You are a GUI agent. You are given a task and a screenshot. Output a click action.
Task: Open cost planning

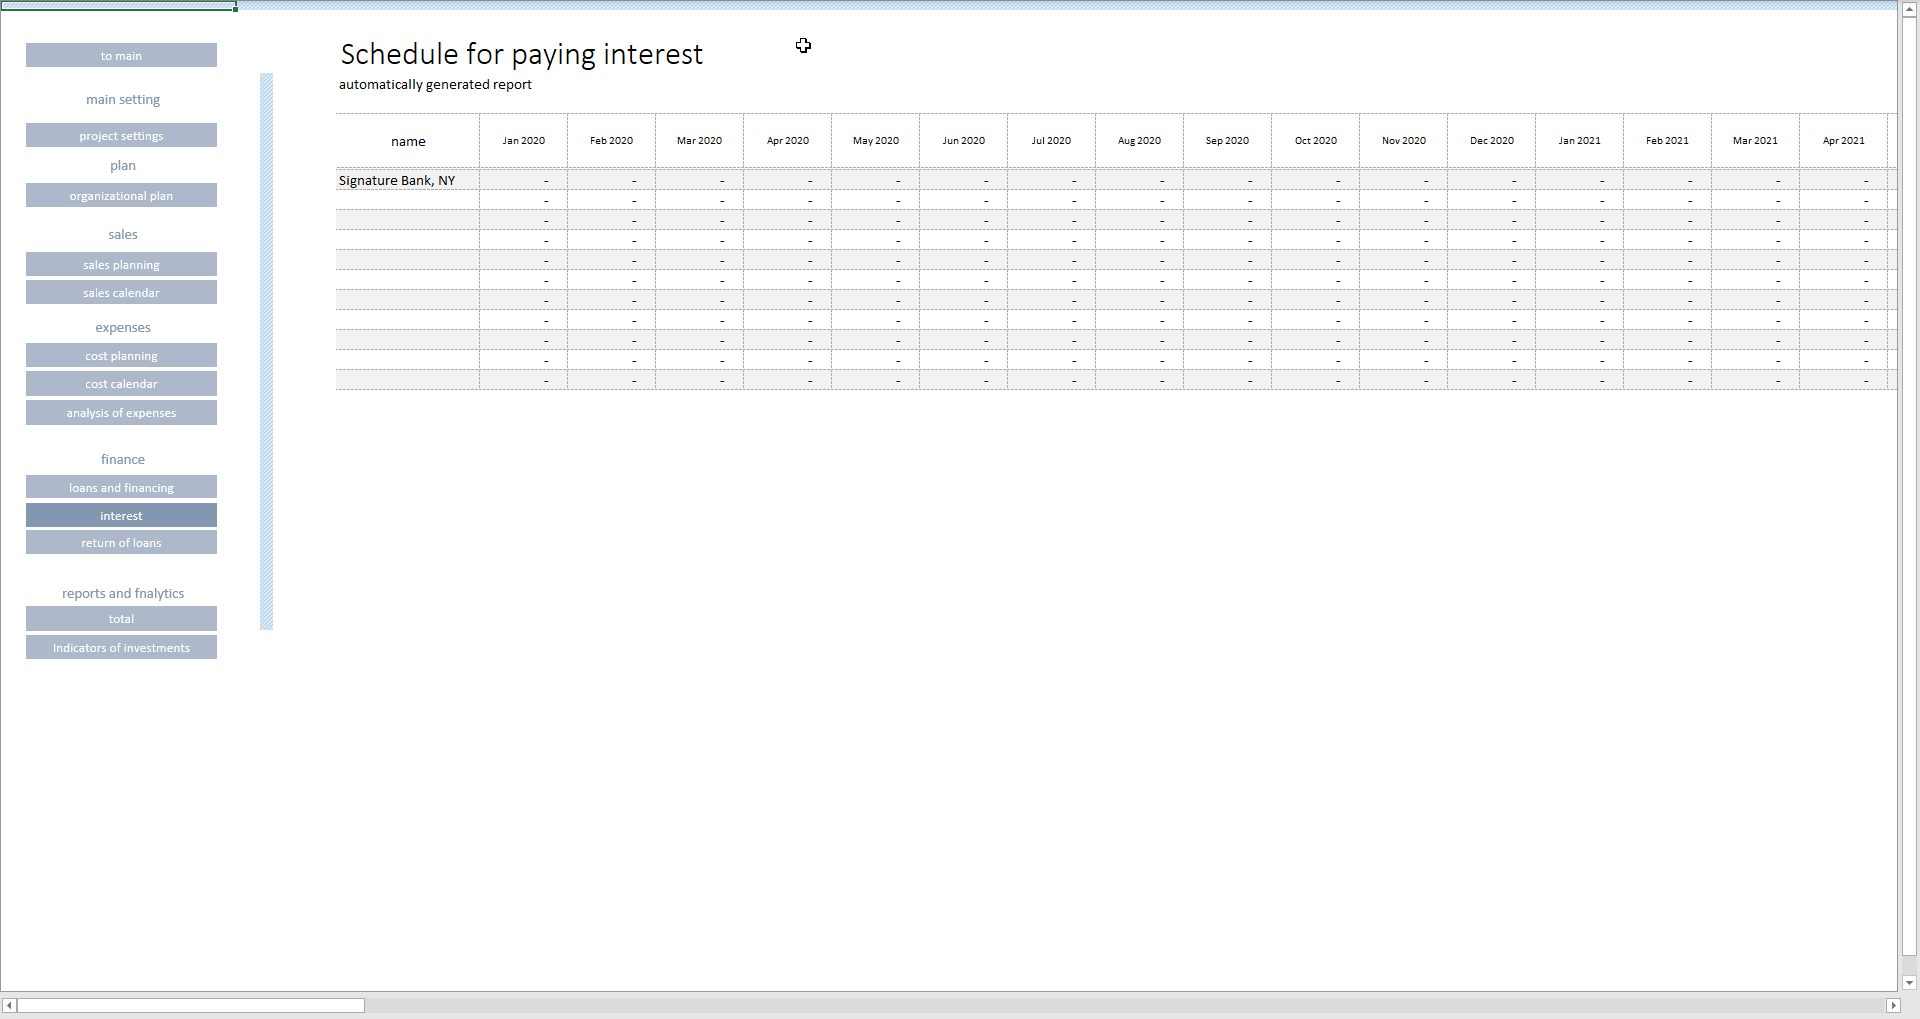click(x=121, y=355)
